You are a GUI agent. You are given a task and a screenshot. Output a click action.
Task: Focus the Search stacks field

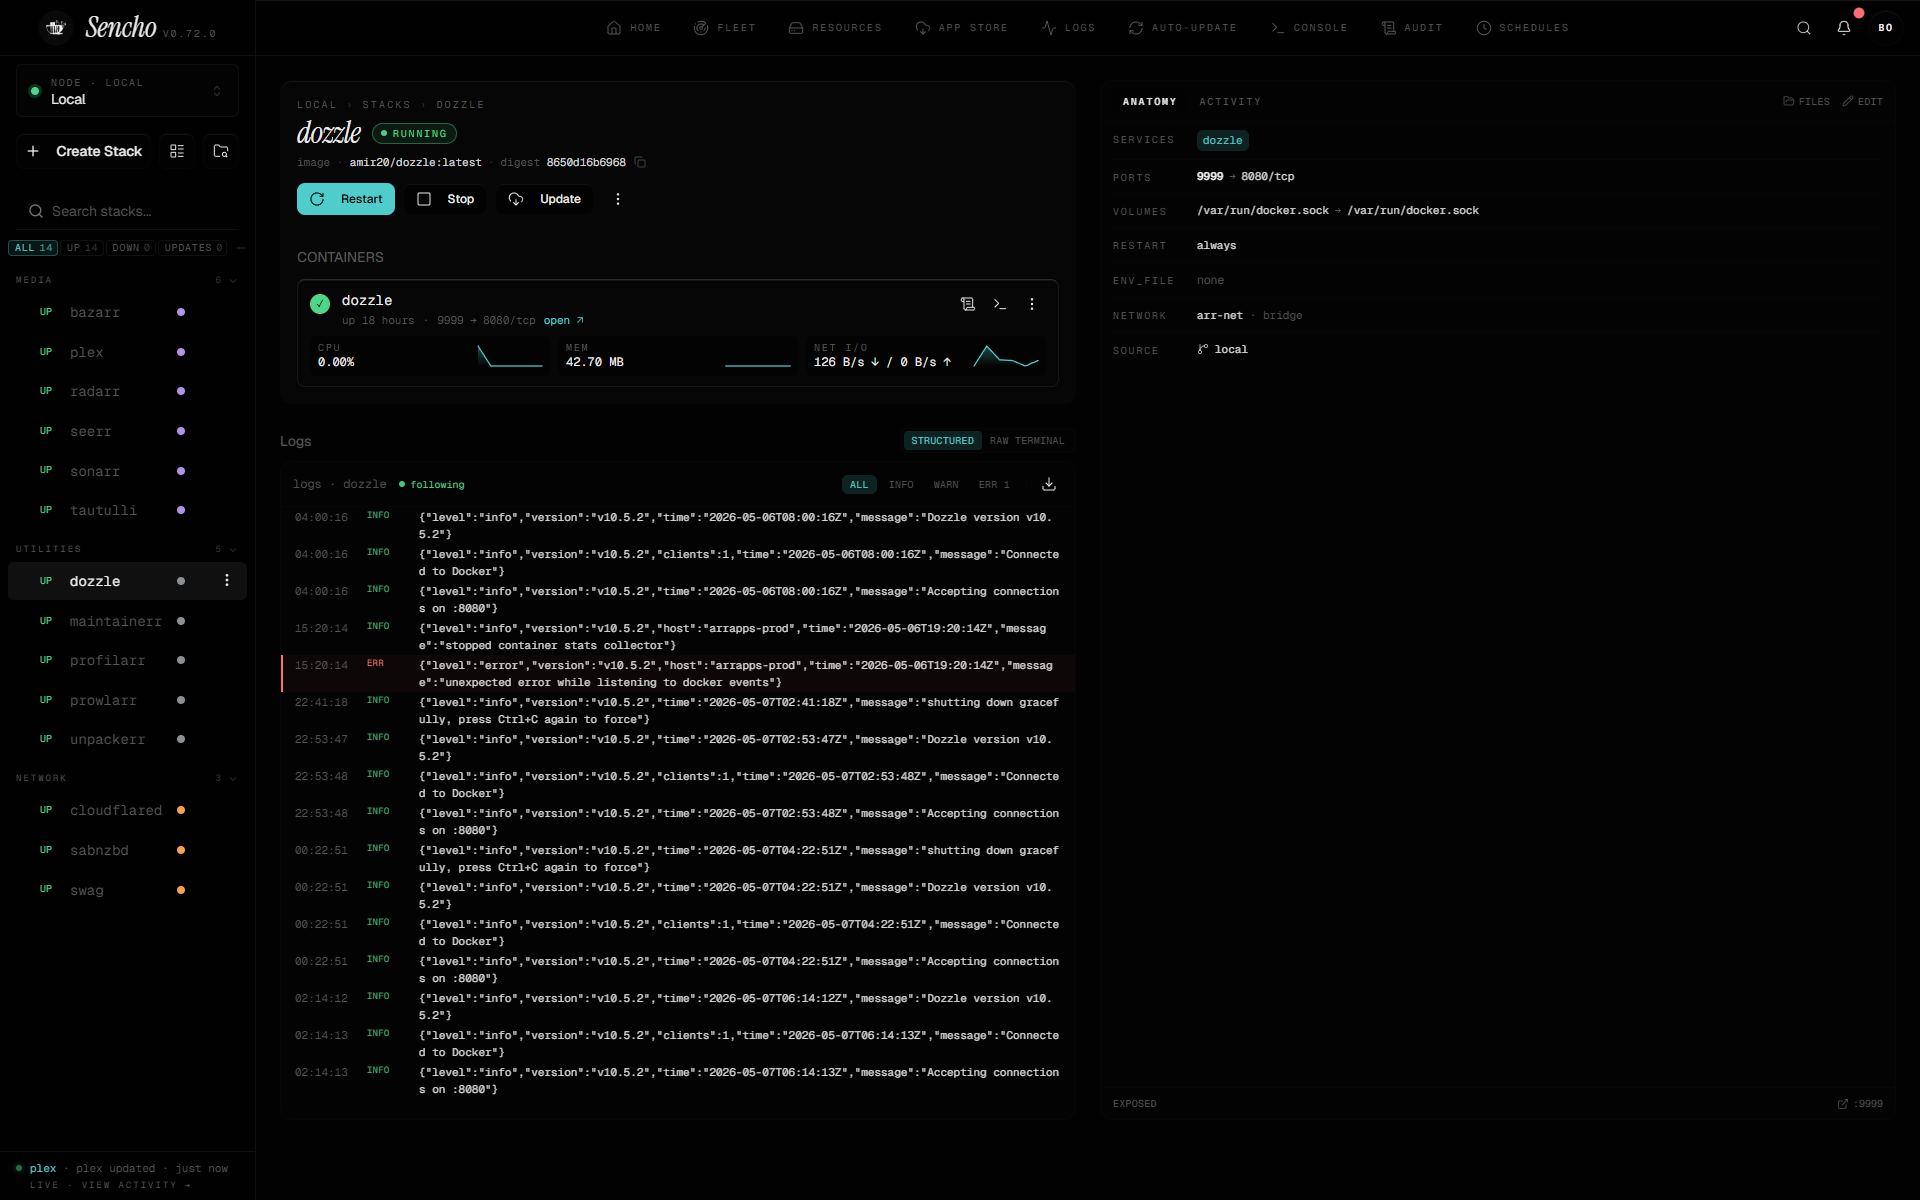[127, 211]
